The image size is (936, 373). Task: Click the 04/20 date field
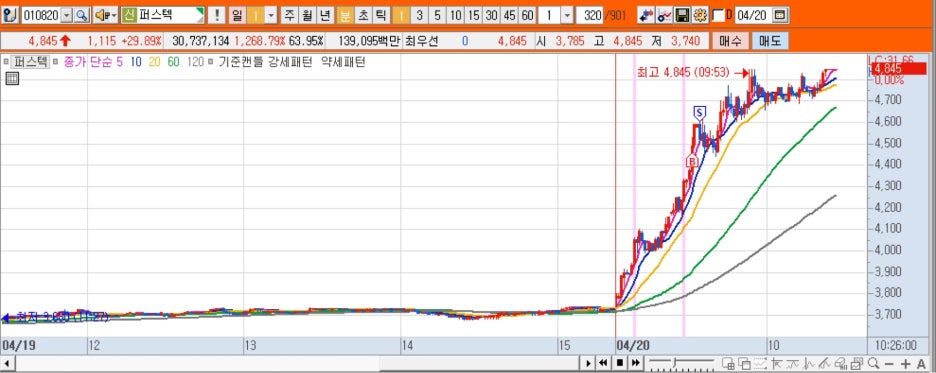(753, 15)
